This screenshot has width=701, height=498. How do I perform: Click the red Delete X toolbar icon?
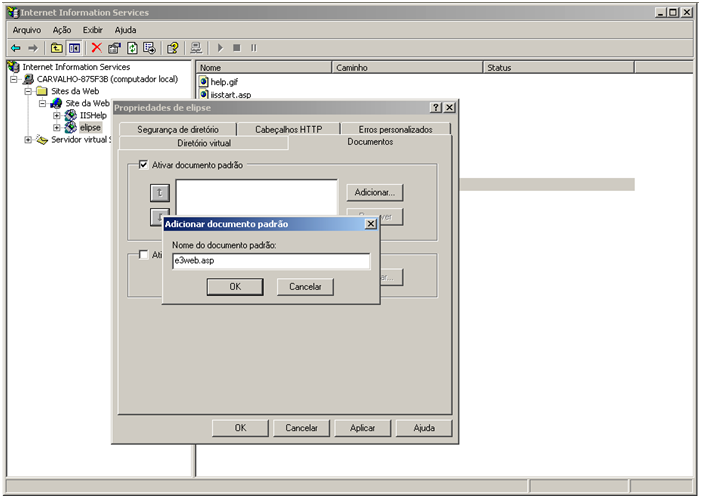coord(96,47)
